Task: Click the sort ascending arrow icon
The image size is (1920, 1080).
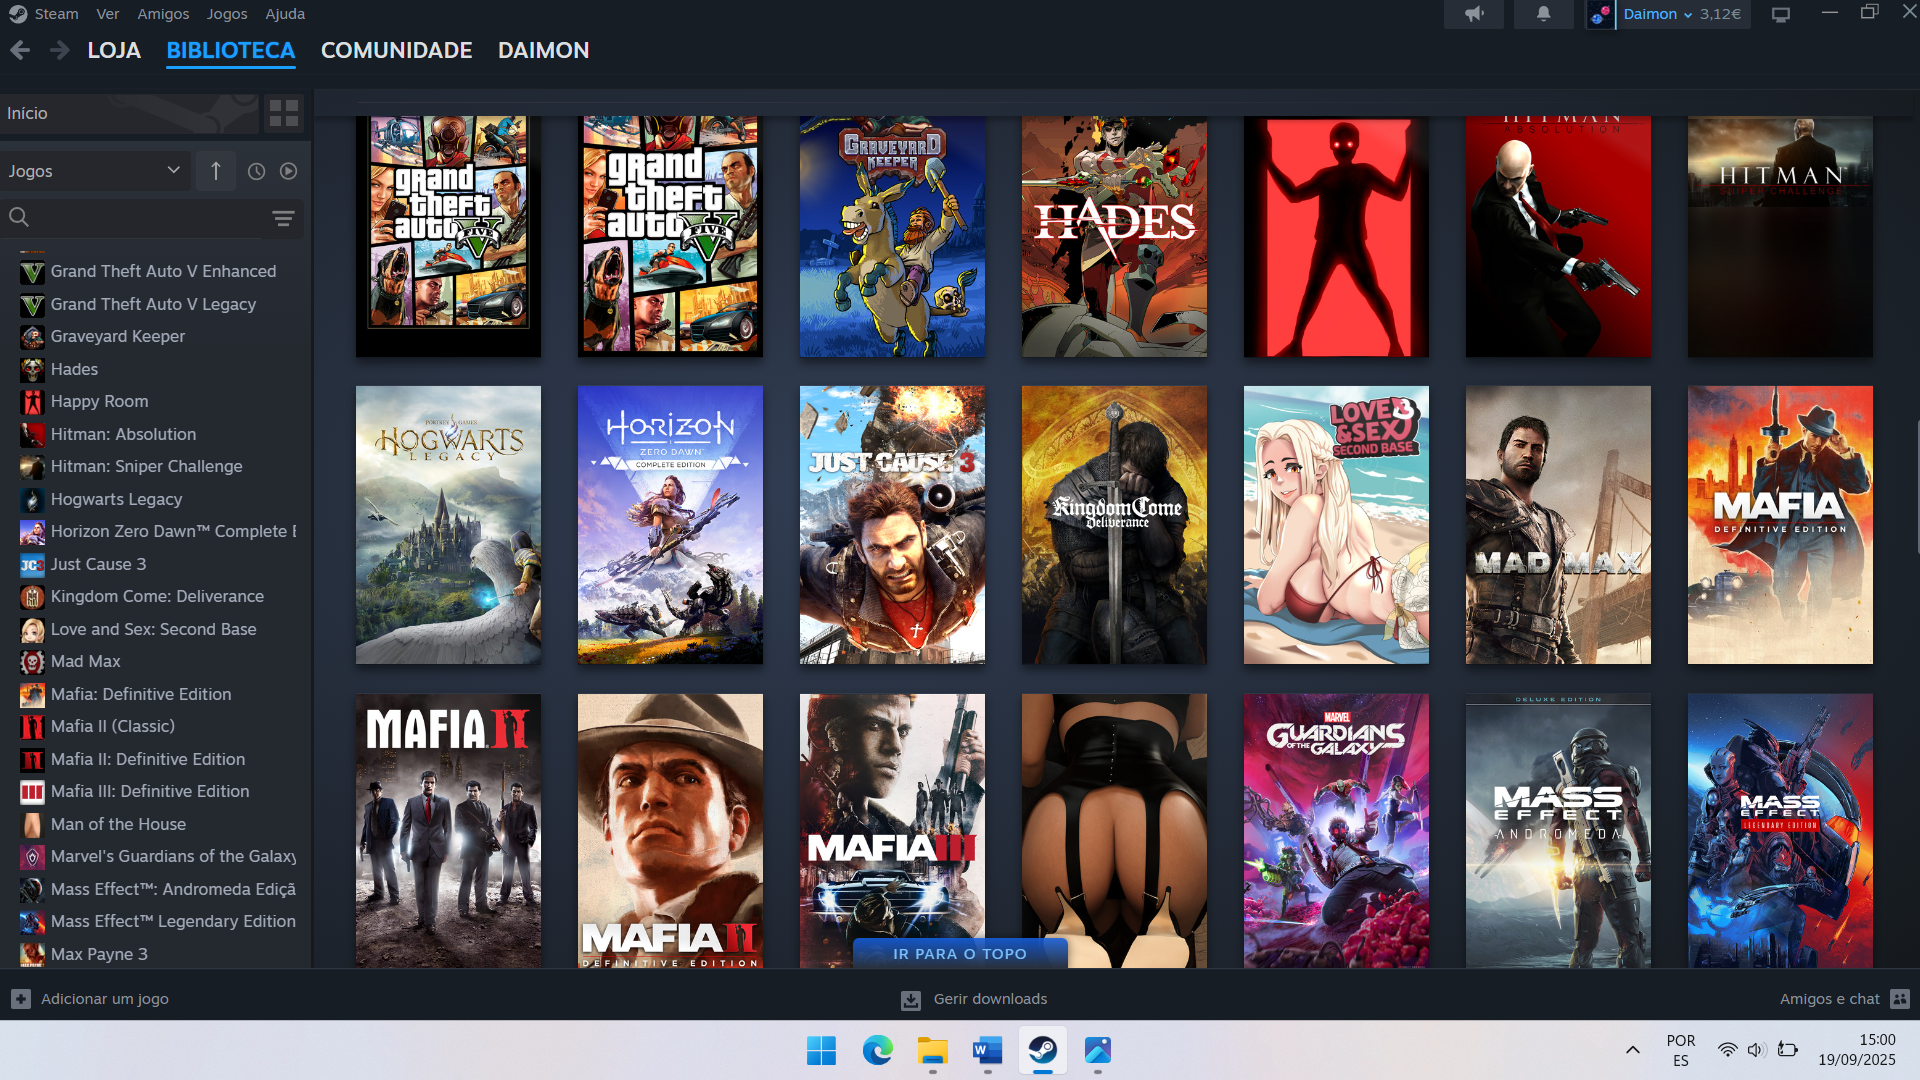Action: pyautogui.click(x=216, y=171)
